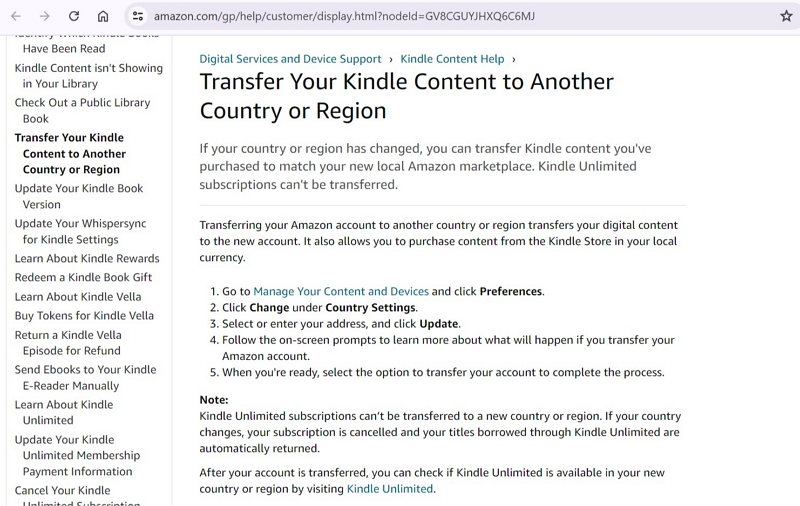
Task: Go back to the previous page
Action: point(16,16)
